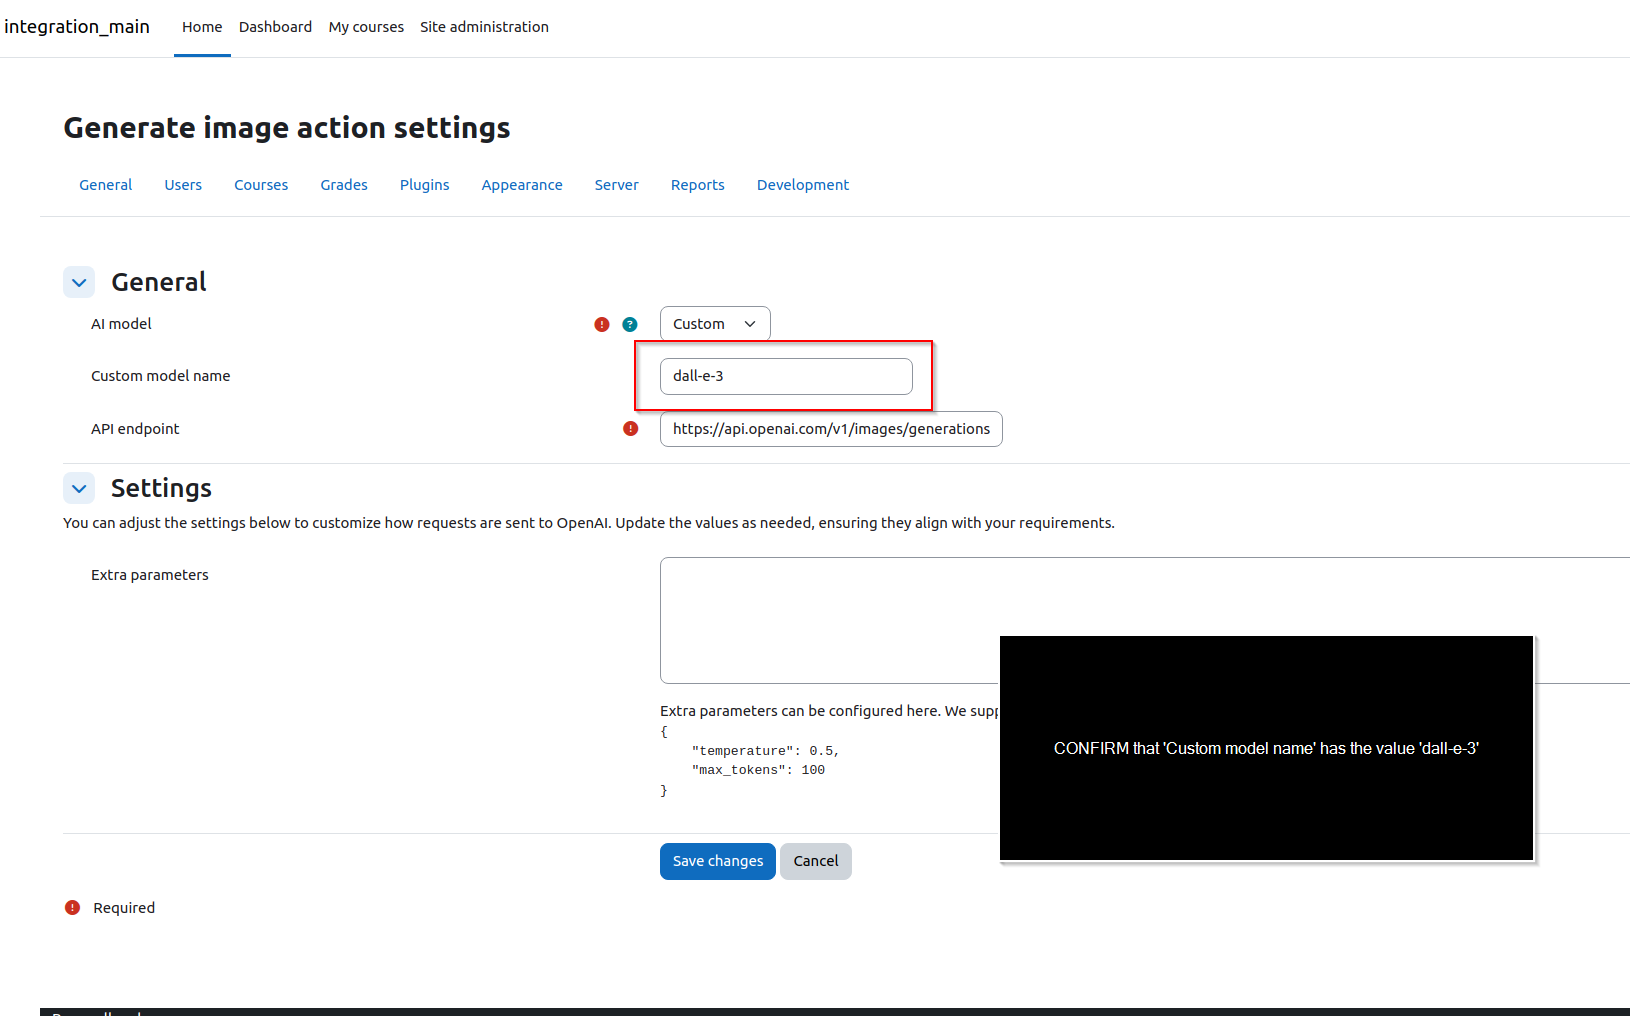The height and width of the screenshot is (1016, 1630).
Task: Switch to the Courses admin tab
Action: (x=261, y=185)
